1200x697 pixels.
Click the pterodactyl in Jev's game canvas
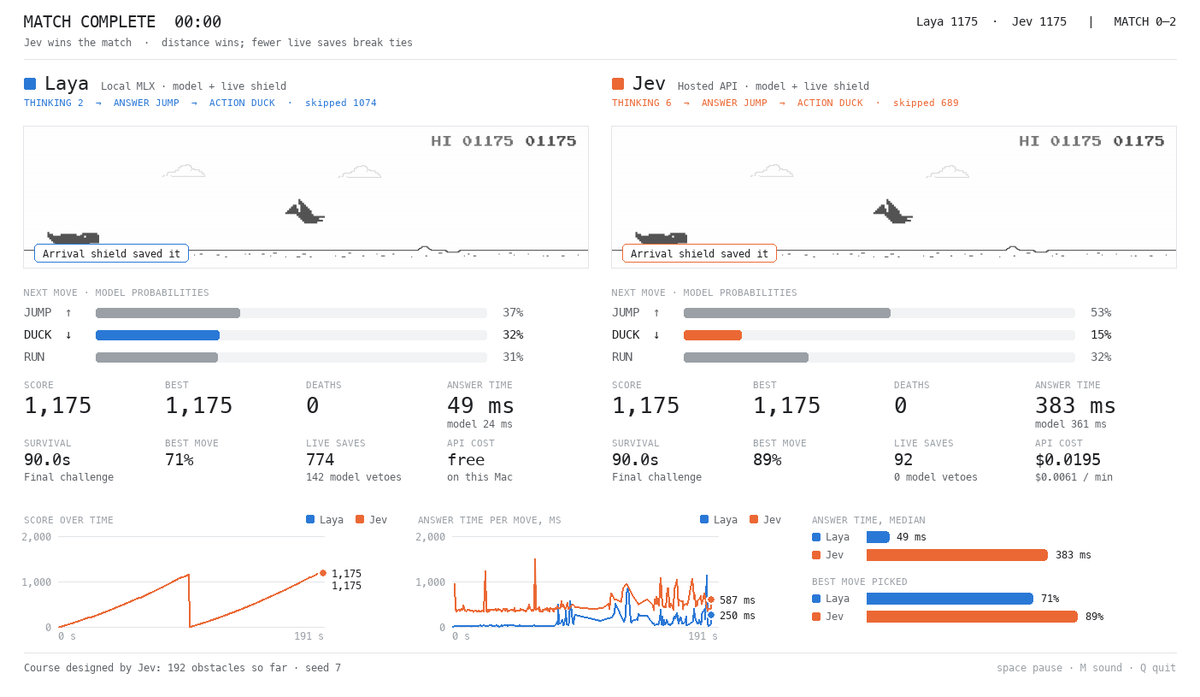coord(894,212)
